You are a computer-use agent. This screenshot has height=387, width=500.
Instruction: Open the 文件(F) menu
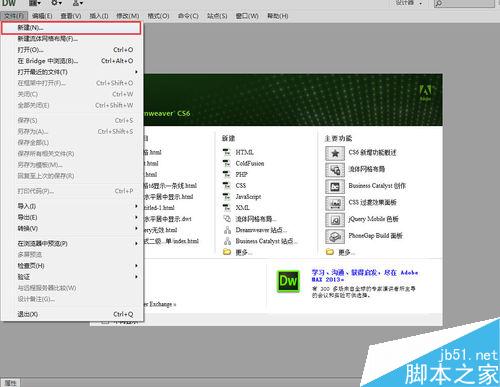pos(14,16)
